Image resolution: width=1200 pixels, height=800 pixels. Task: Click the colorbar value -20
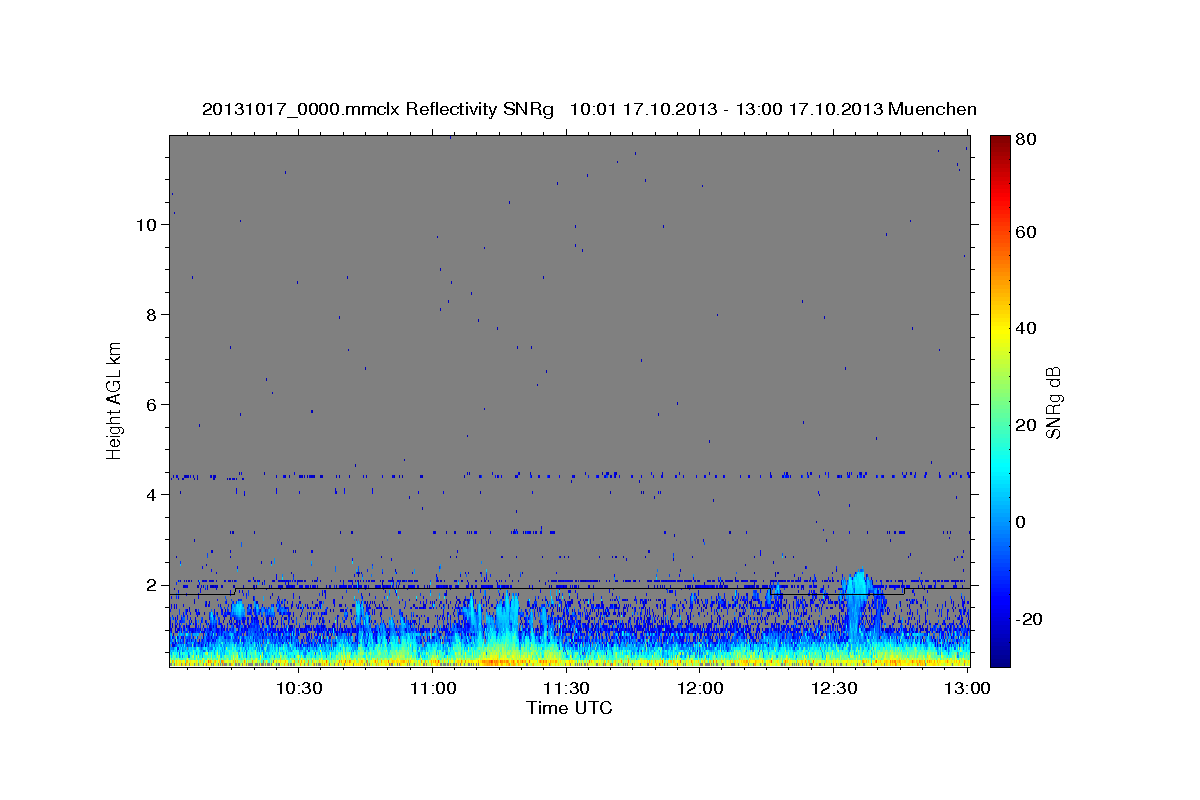(1030, 619)
